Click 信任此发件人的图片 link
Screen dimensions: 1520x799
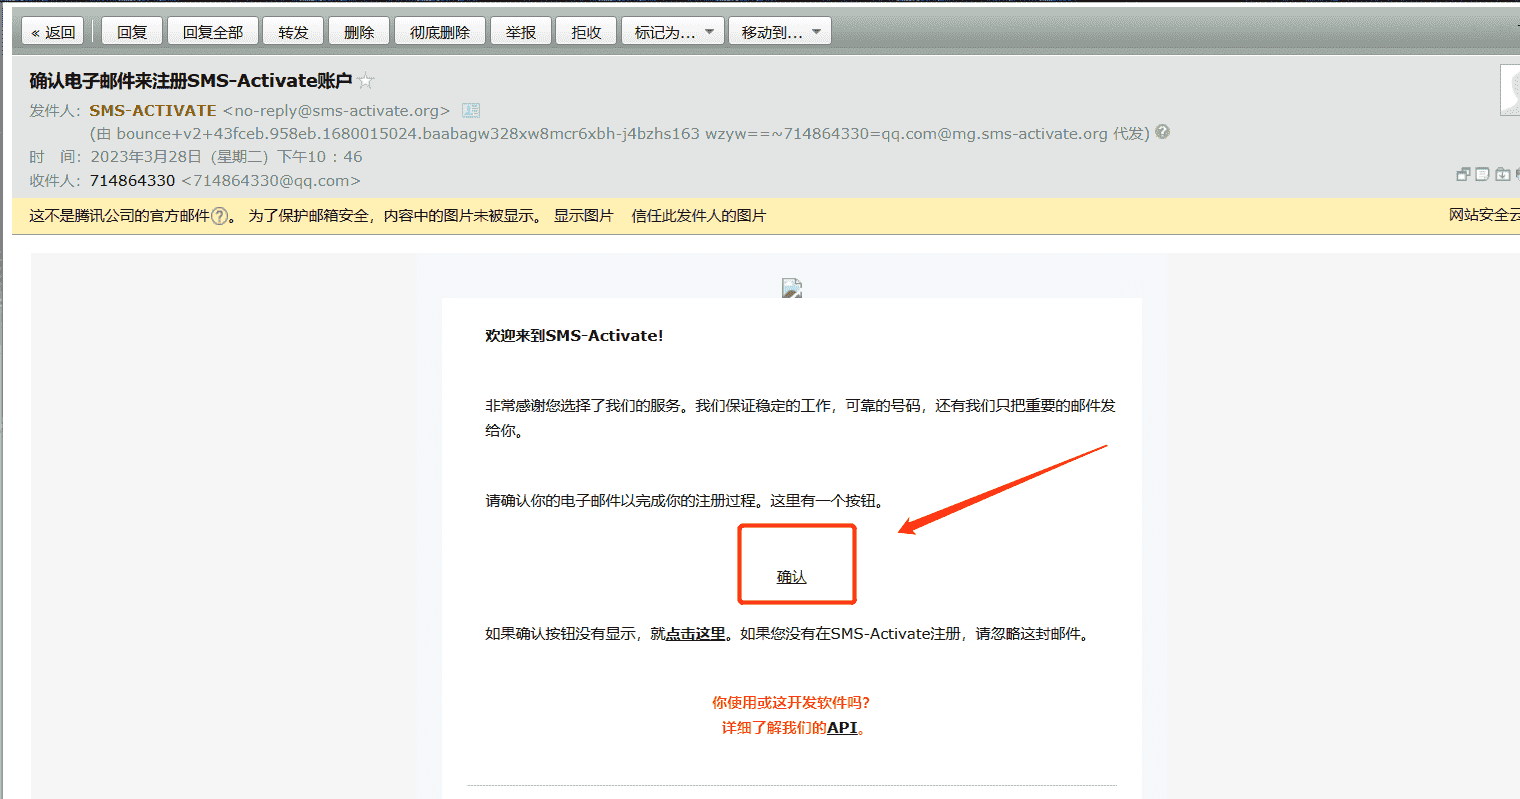(x=699, y=216)
